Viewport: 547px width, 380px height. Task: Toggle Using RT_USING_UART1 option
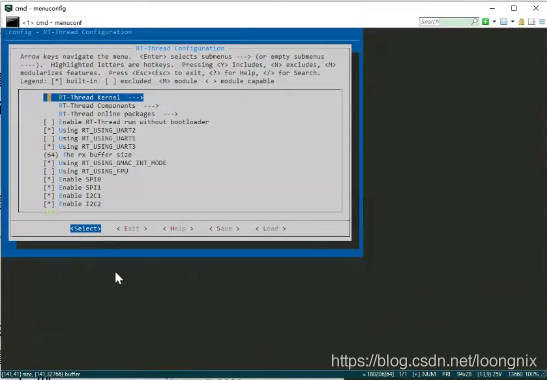tap(89, 139)
